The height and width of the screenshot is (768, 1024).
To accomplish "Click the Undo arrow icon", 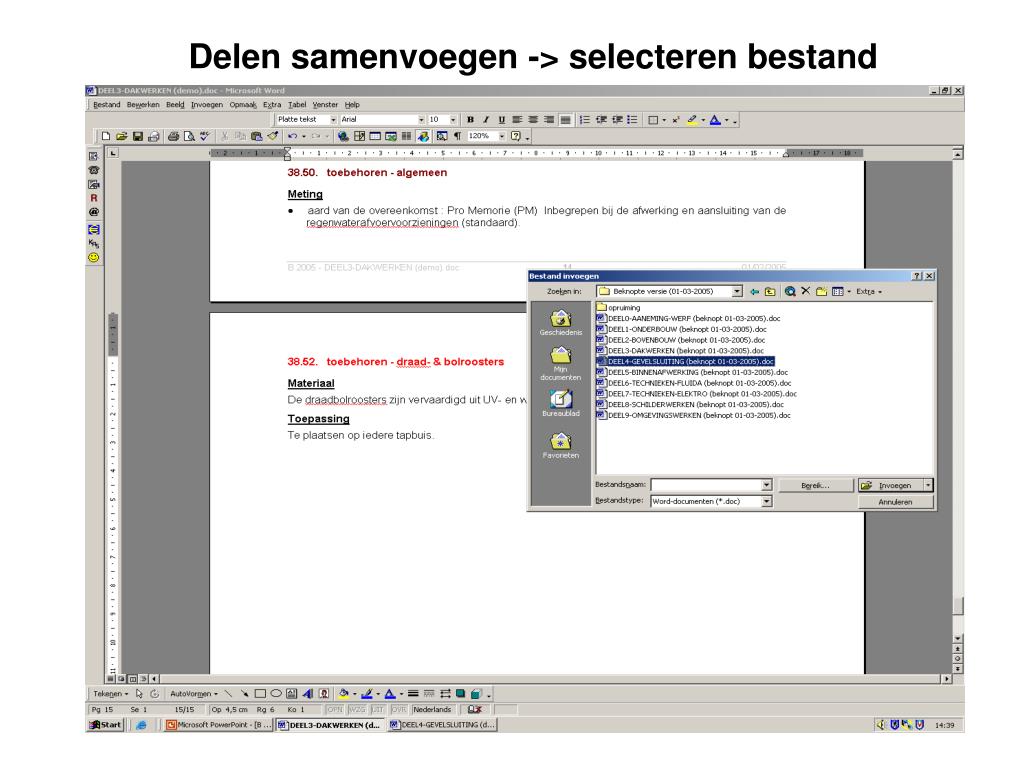I will [293, 136].
